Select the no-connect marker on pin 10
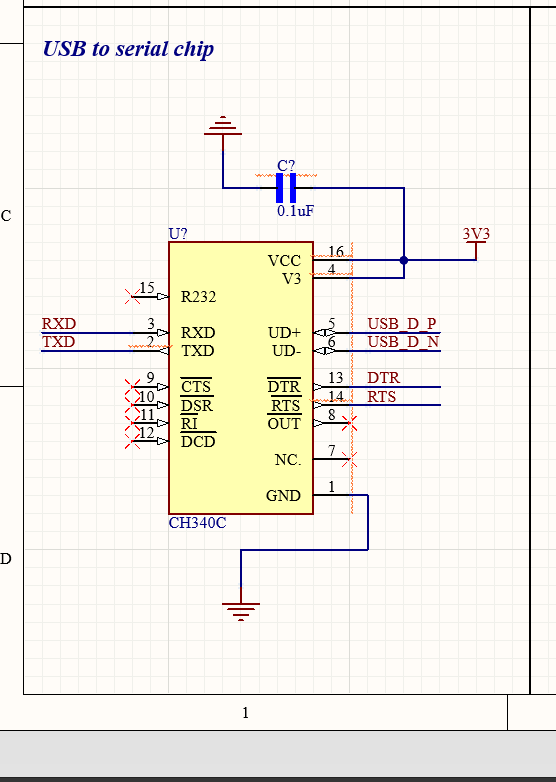The width and height of the screenshot is (556, 782). tap(132, 404)
